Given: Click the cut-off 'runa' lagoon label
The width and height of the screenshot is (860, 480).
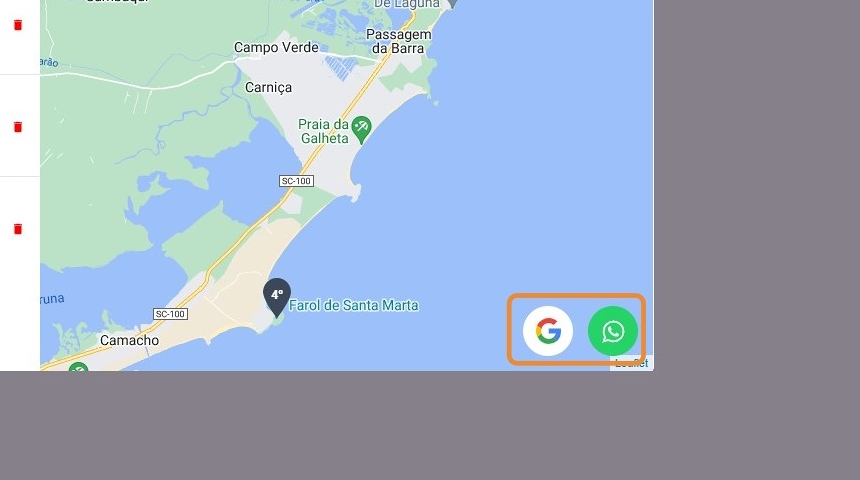Looking at the screenshot, I should (52, 299).
